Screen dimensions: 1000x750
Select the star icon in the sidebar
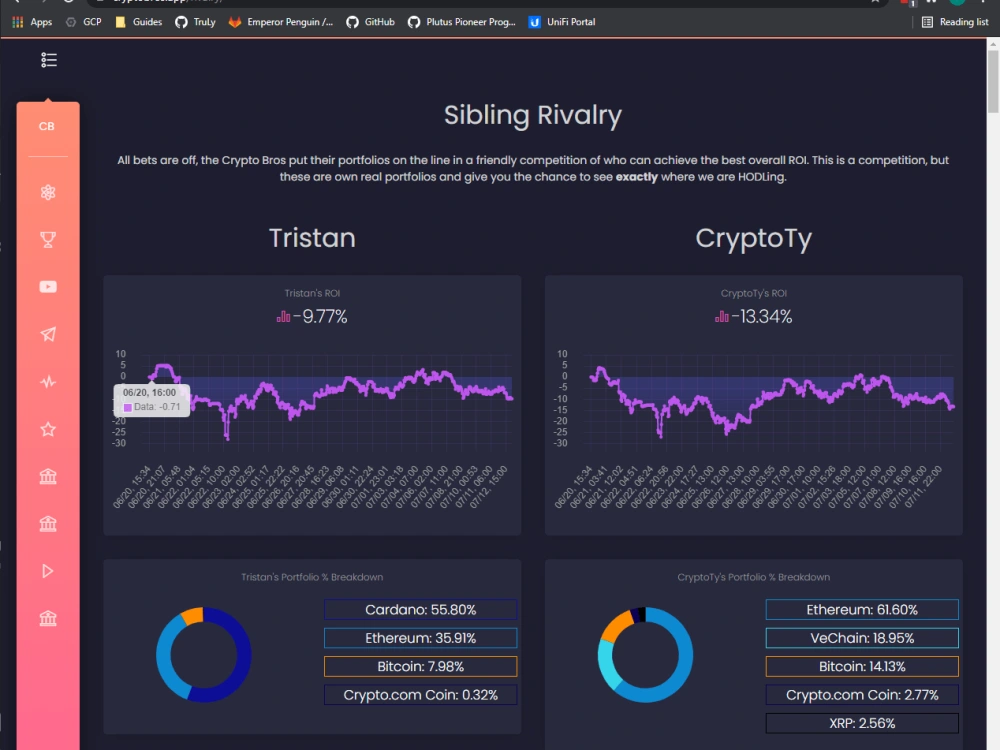tap(48, 429)
